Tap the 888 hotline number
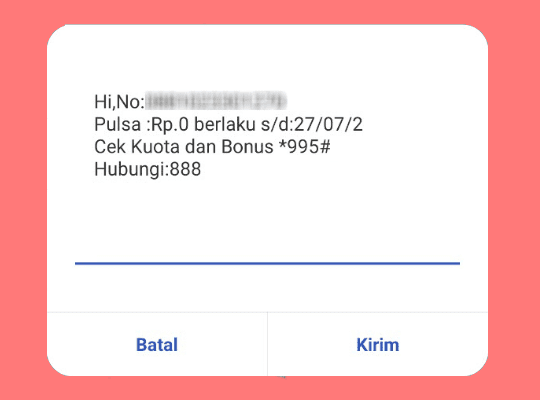 tap(186, 169)
